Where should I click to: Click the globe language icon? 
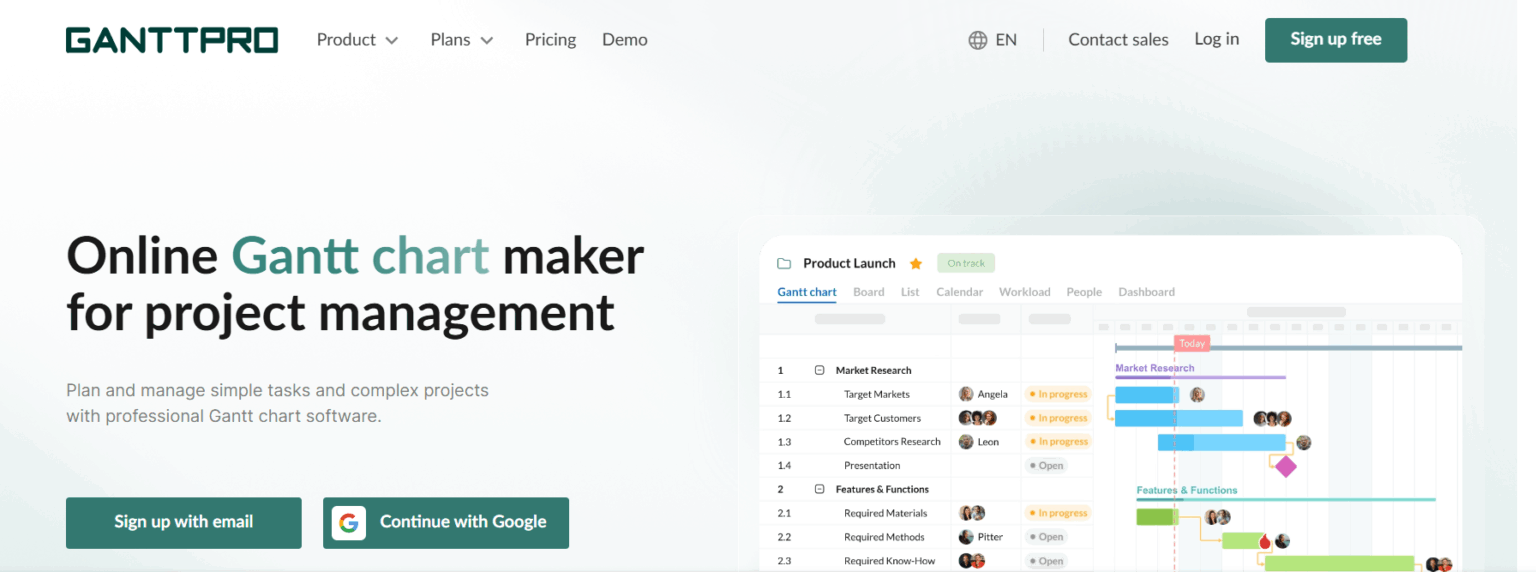click(x=978, y=40)
